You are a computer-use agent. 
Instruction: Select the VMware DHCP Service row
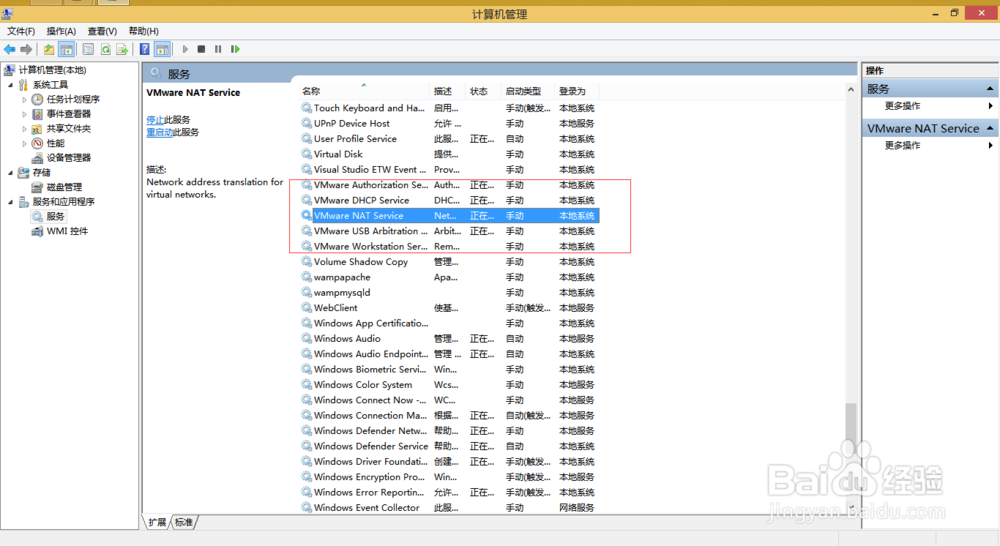pos(449,200)
